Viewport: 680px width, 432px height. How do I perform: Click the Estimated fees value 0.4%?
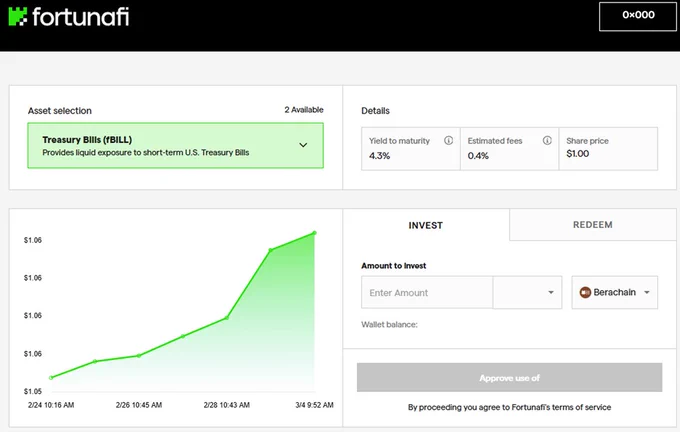click(478, 156)
